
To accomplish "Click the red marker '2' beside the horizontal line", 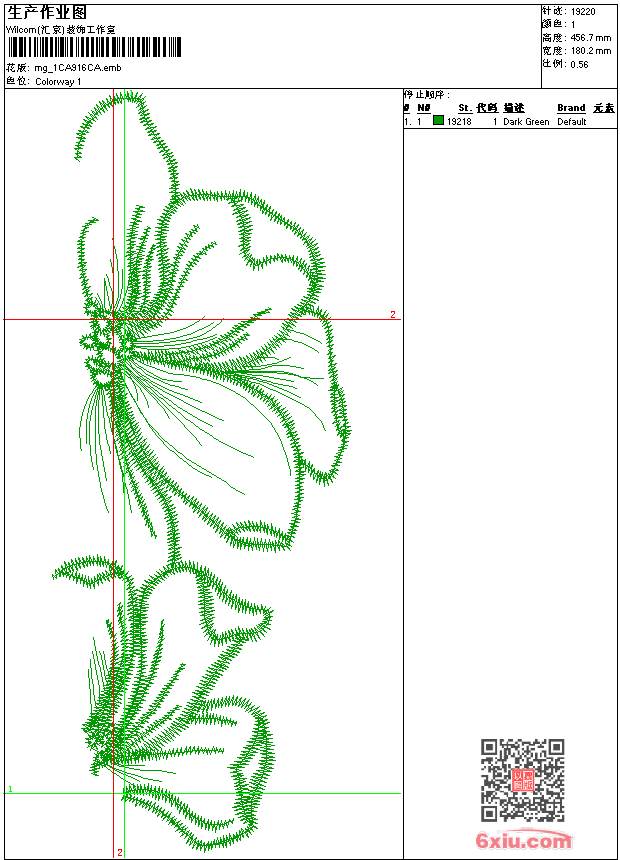I will pyautogui.click(x=393, y=314).
